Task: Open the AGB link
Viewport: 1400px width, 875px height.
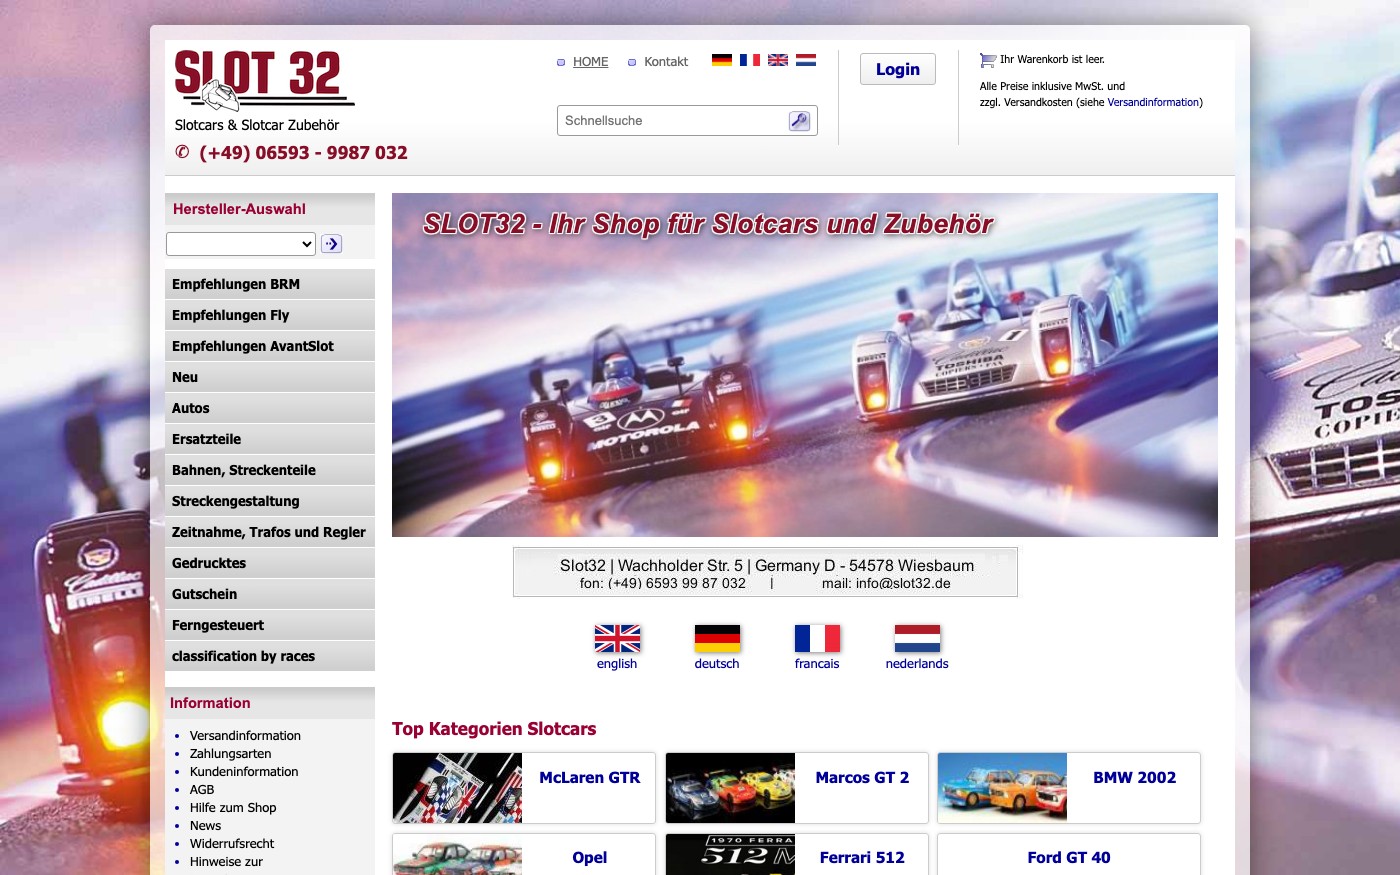Action: pos(202,790)
